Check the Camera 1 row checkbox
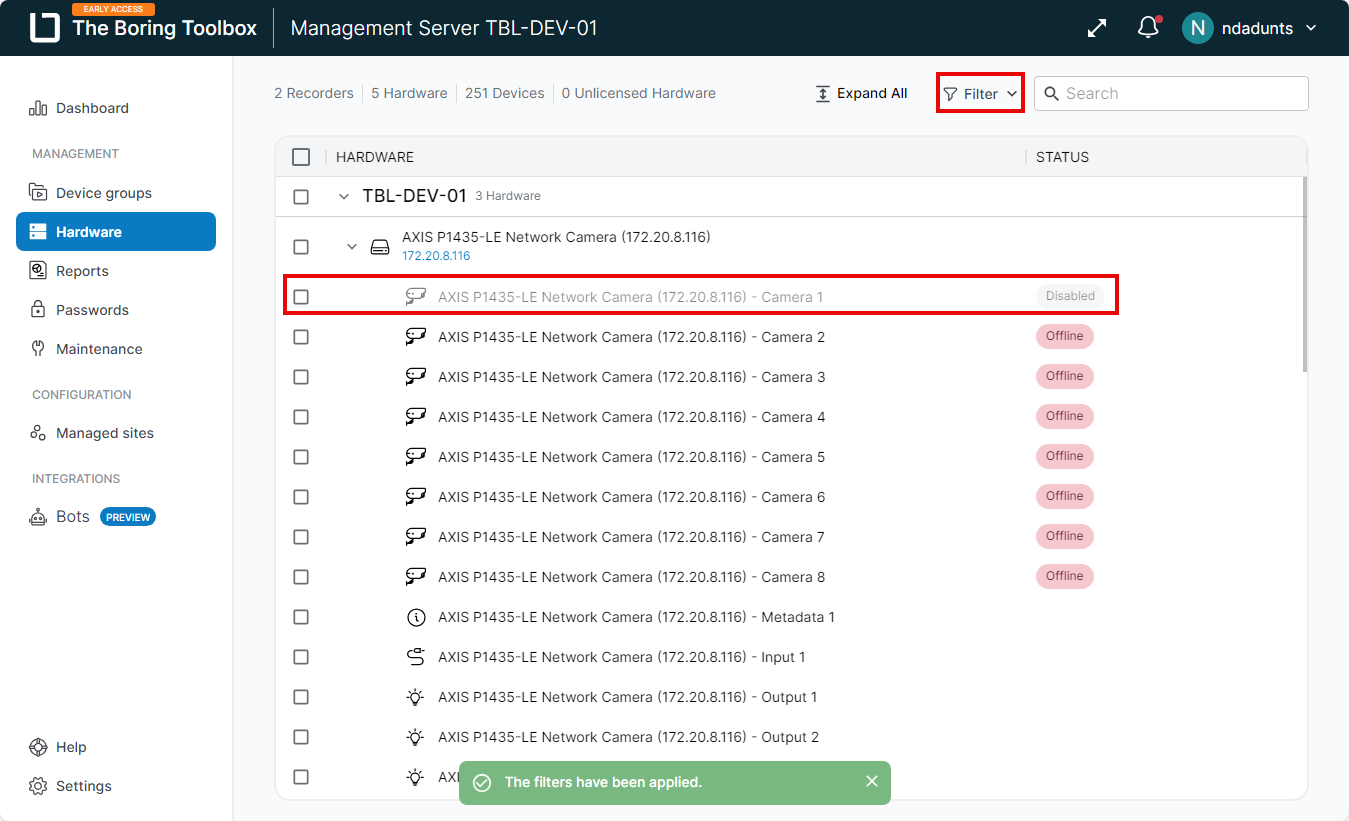This screenshot has width=1349, height=821. coord(301,297)
